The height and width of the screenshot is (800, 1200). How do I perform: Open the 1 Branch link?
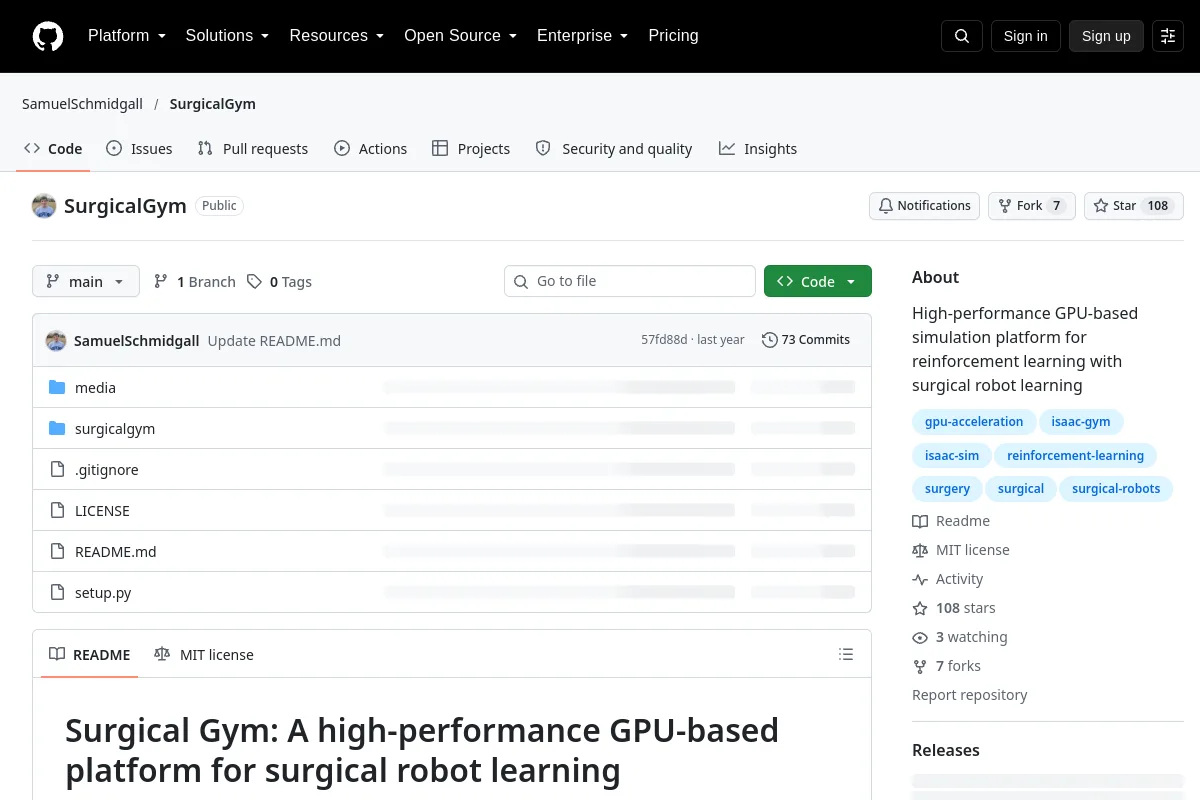(x=195, y=282)
